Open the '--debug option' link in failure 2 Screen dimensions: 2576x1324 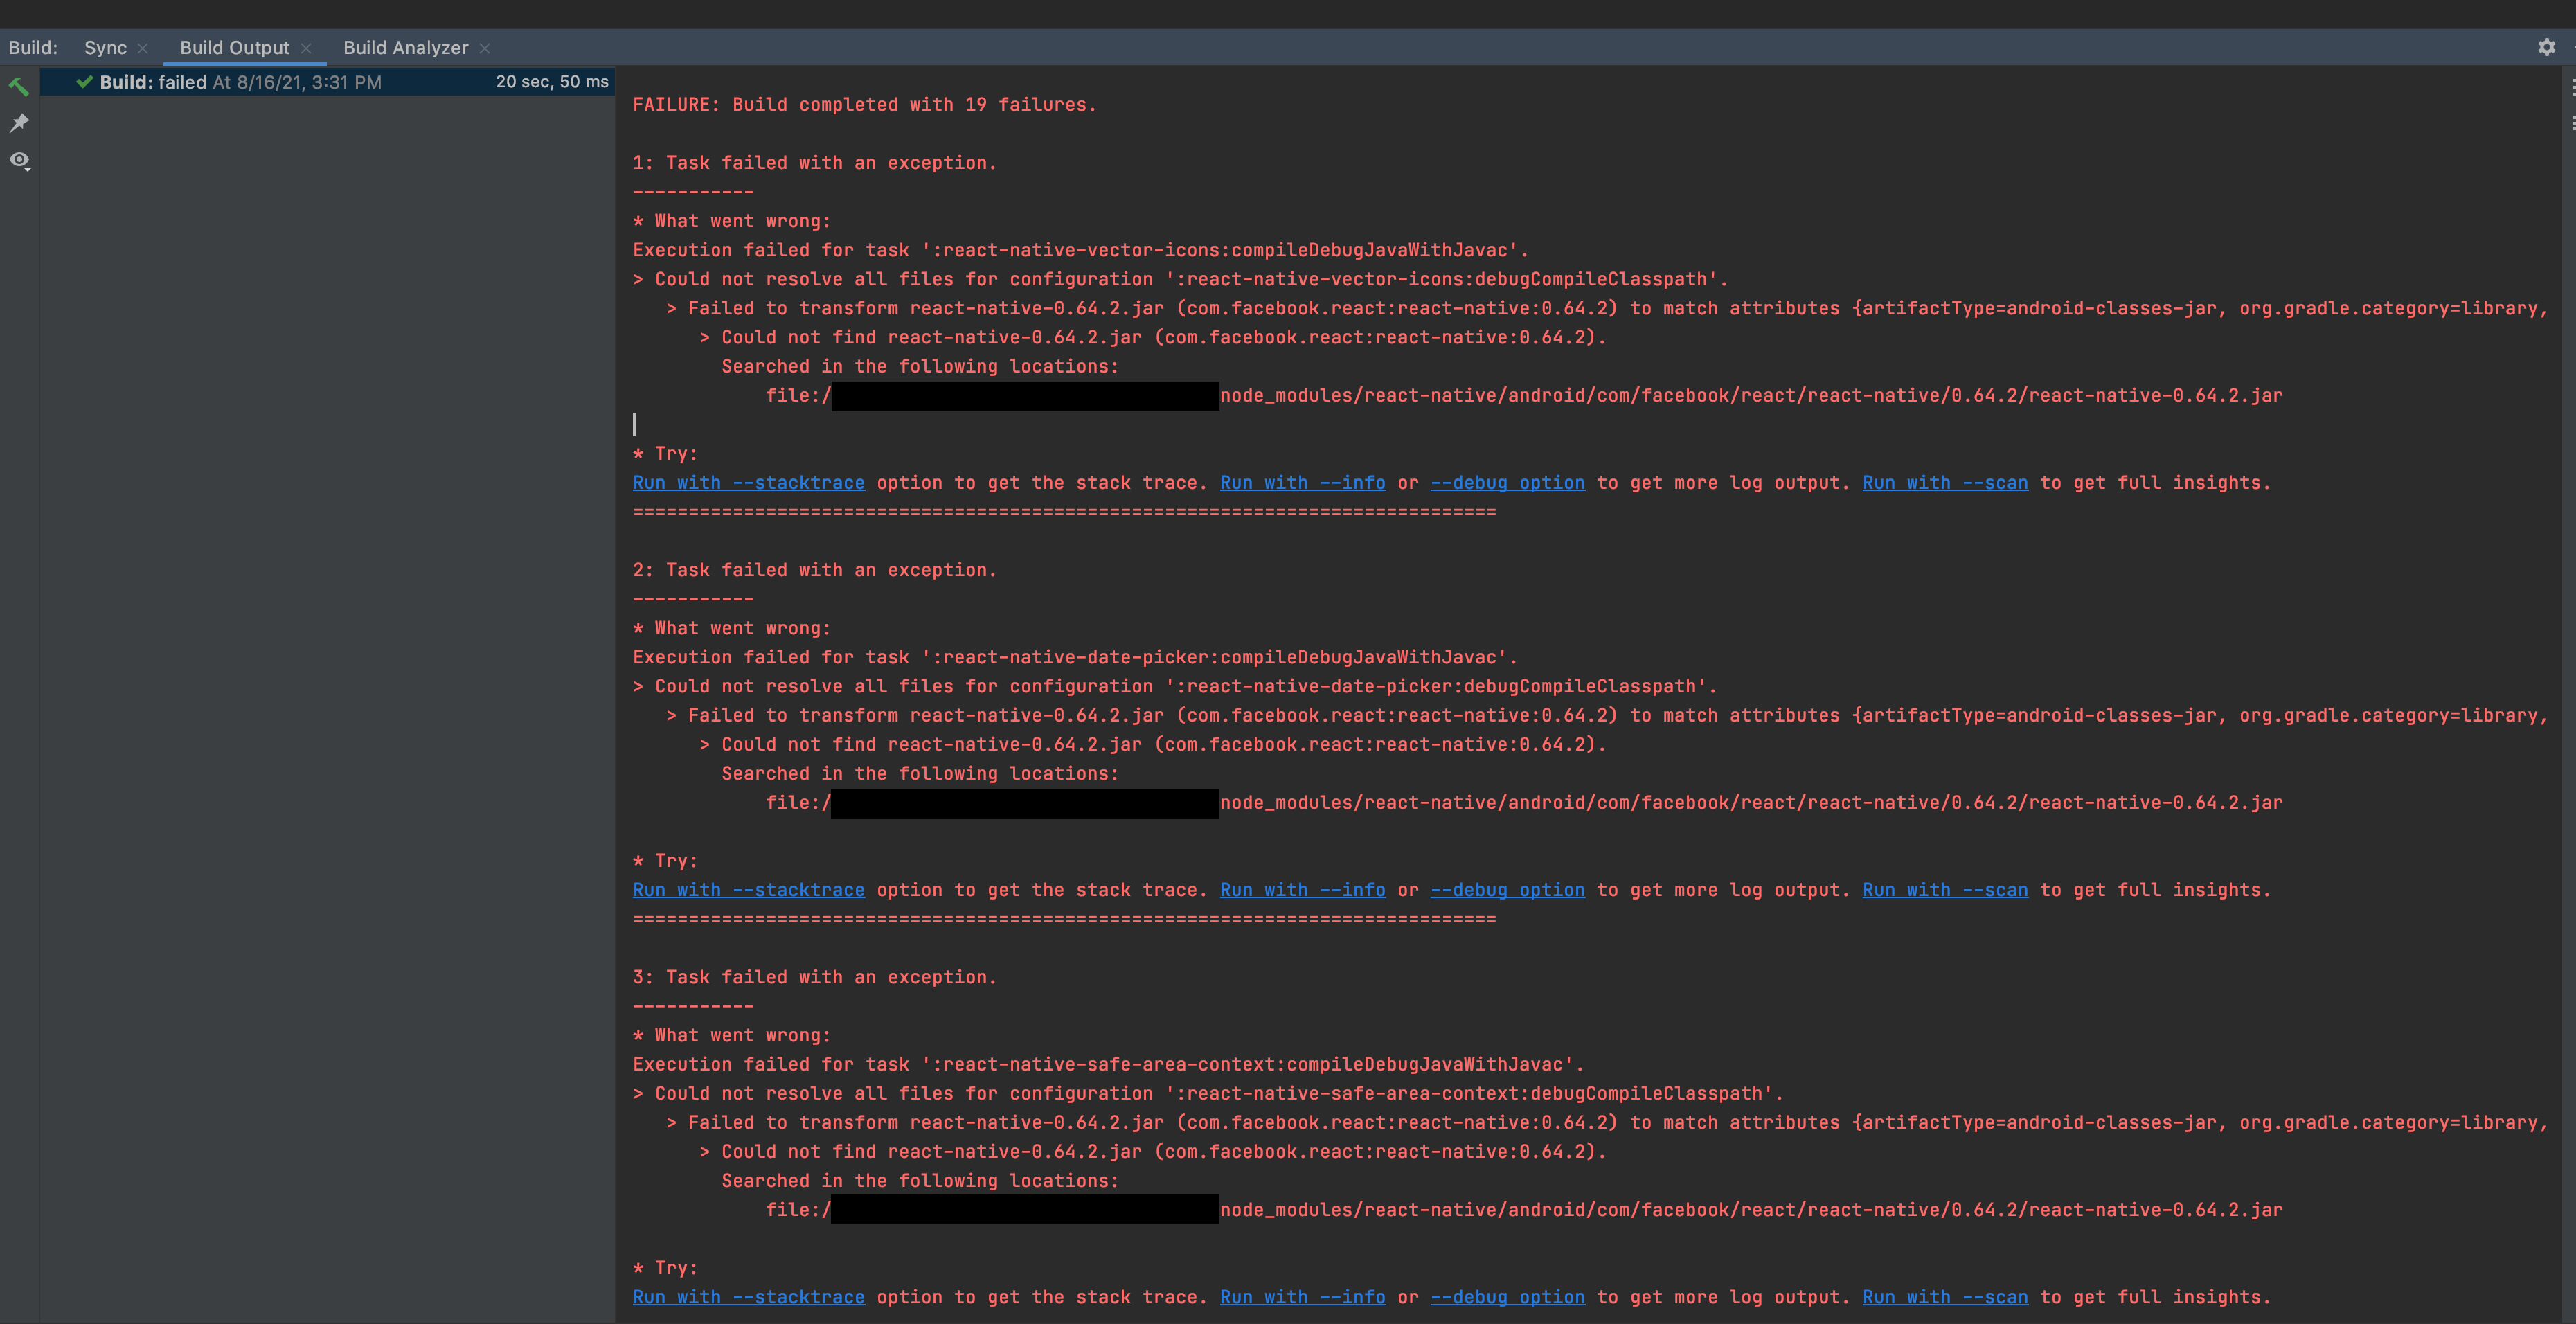pos(1508,889)
